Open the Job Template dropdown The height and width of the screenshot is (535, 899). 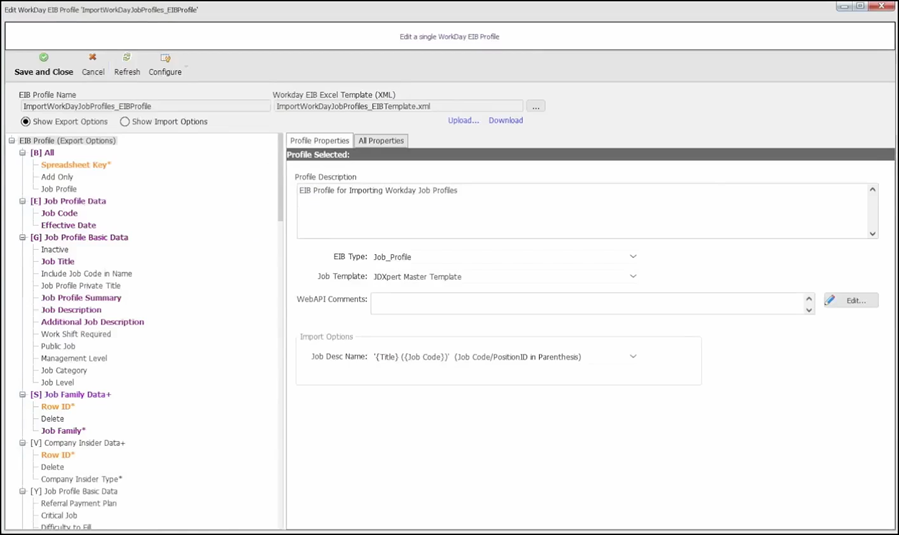pos(633,277)
